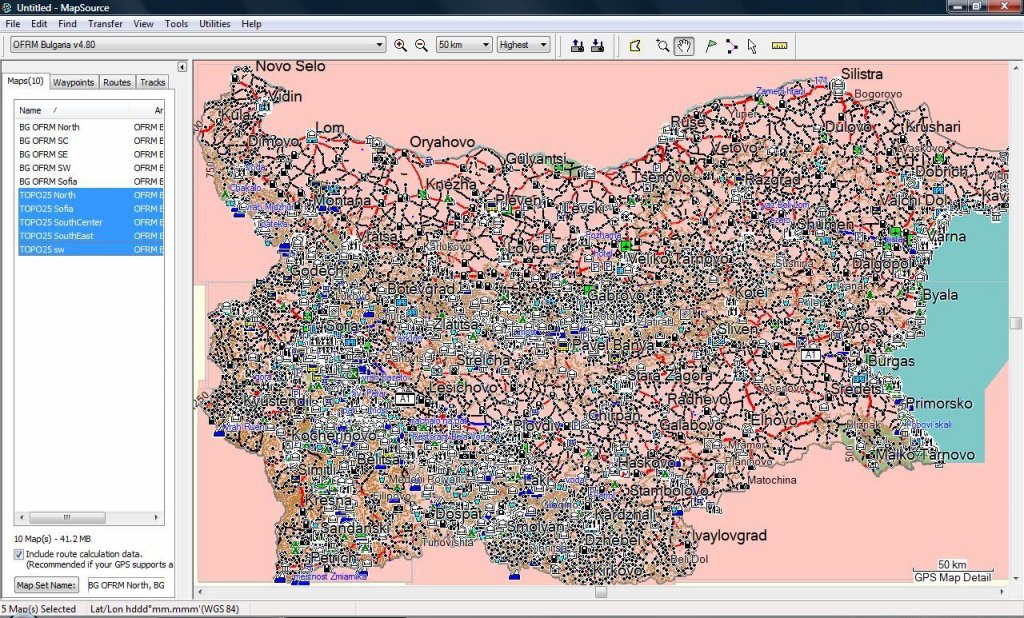1024x618 pixels.
Task: Select the Distance/Bearing ruler tool
Action: tap(780, 45)
